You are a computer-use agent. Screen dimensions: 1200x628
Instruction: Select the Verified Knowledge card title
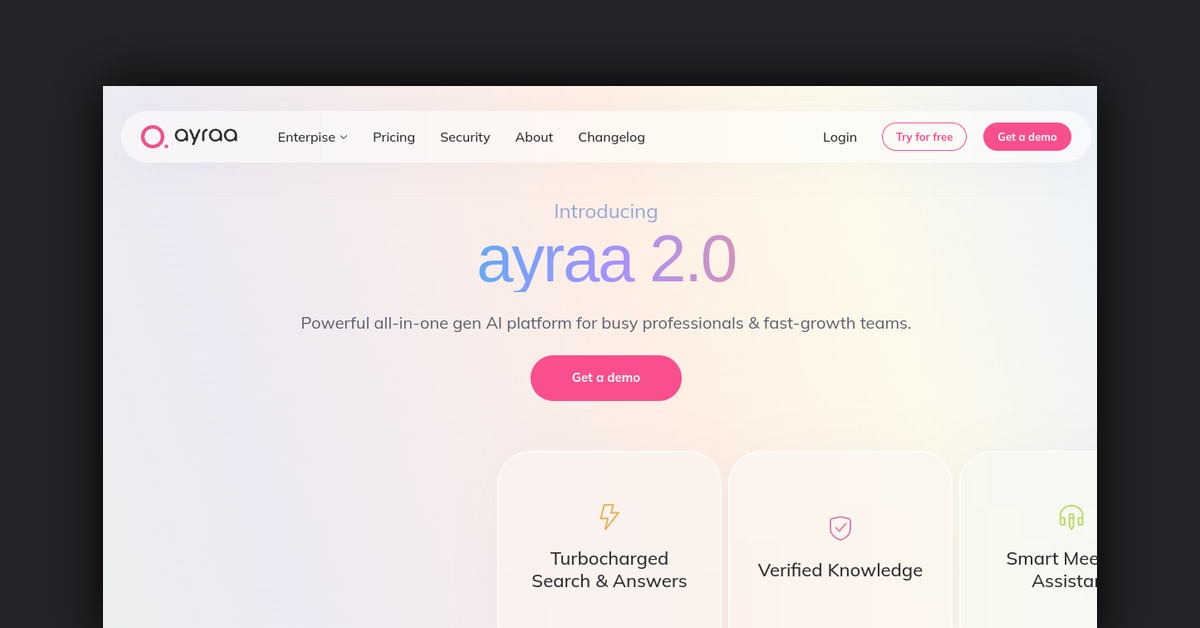[x=840, y=570]
